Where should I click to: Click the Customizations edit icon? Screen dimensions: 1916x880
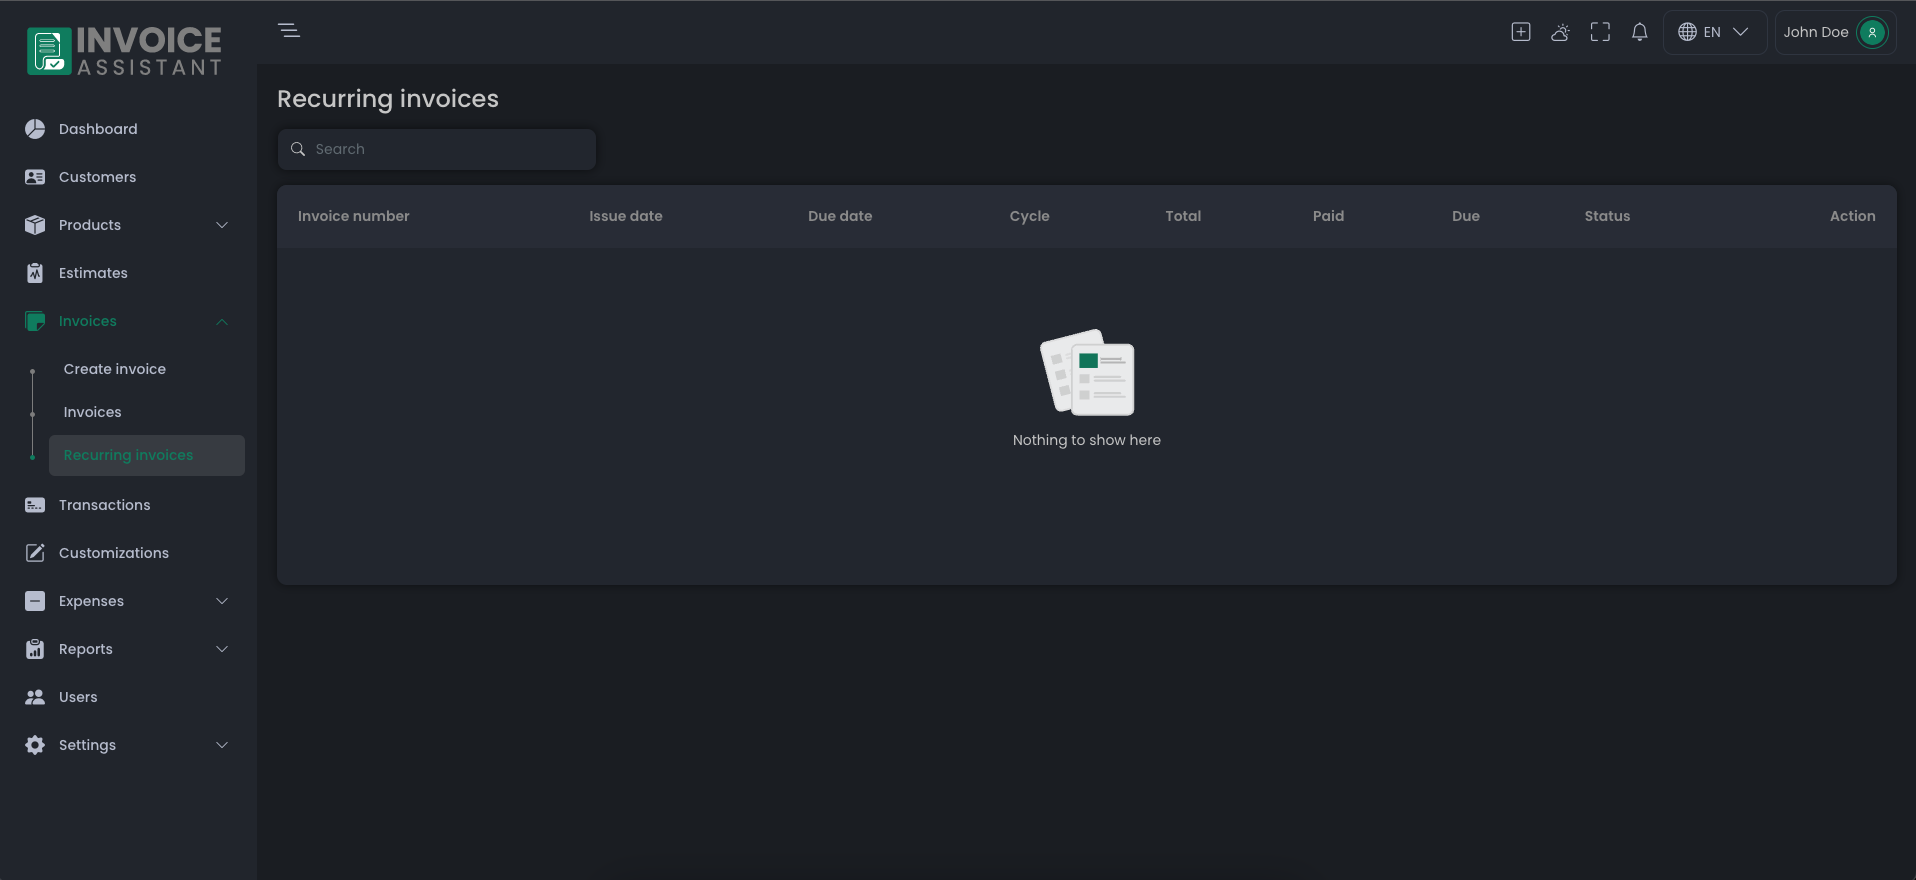[35, 553]
